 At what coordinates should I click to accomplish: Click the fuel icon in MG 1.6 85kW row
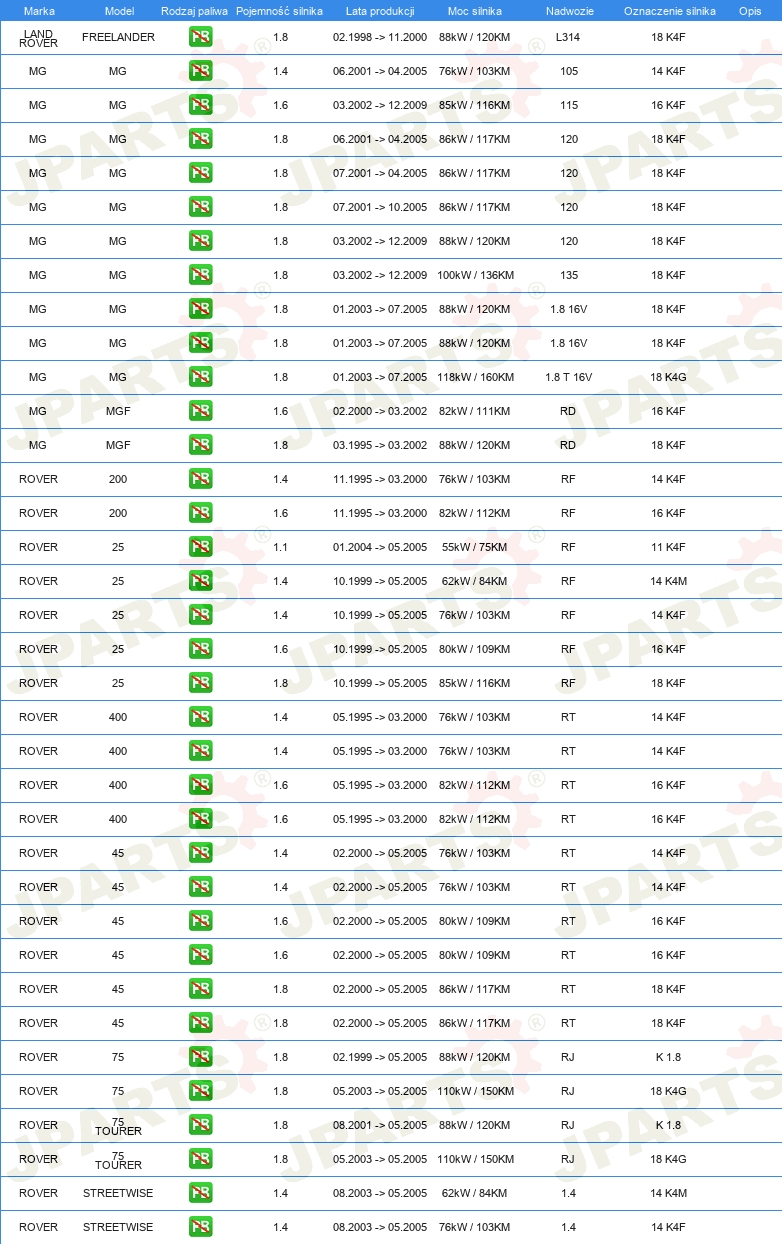click(200, 105)
